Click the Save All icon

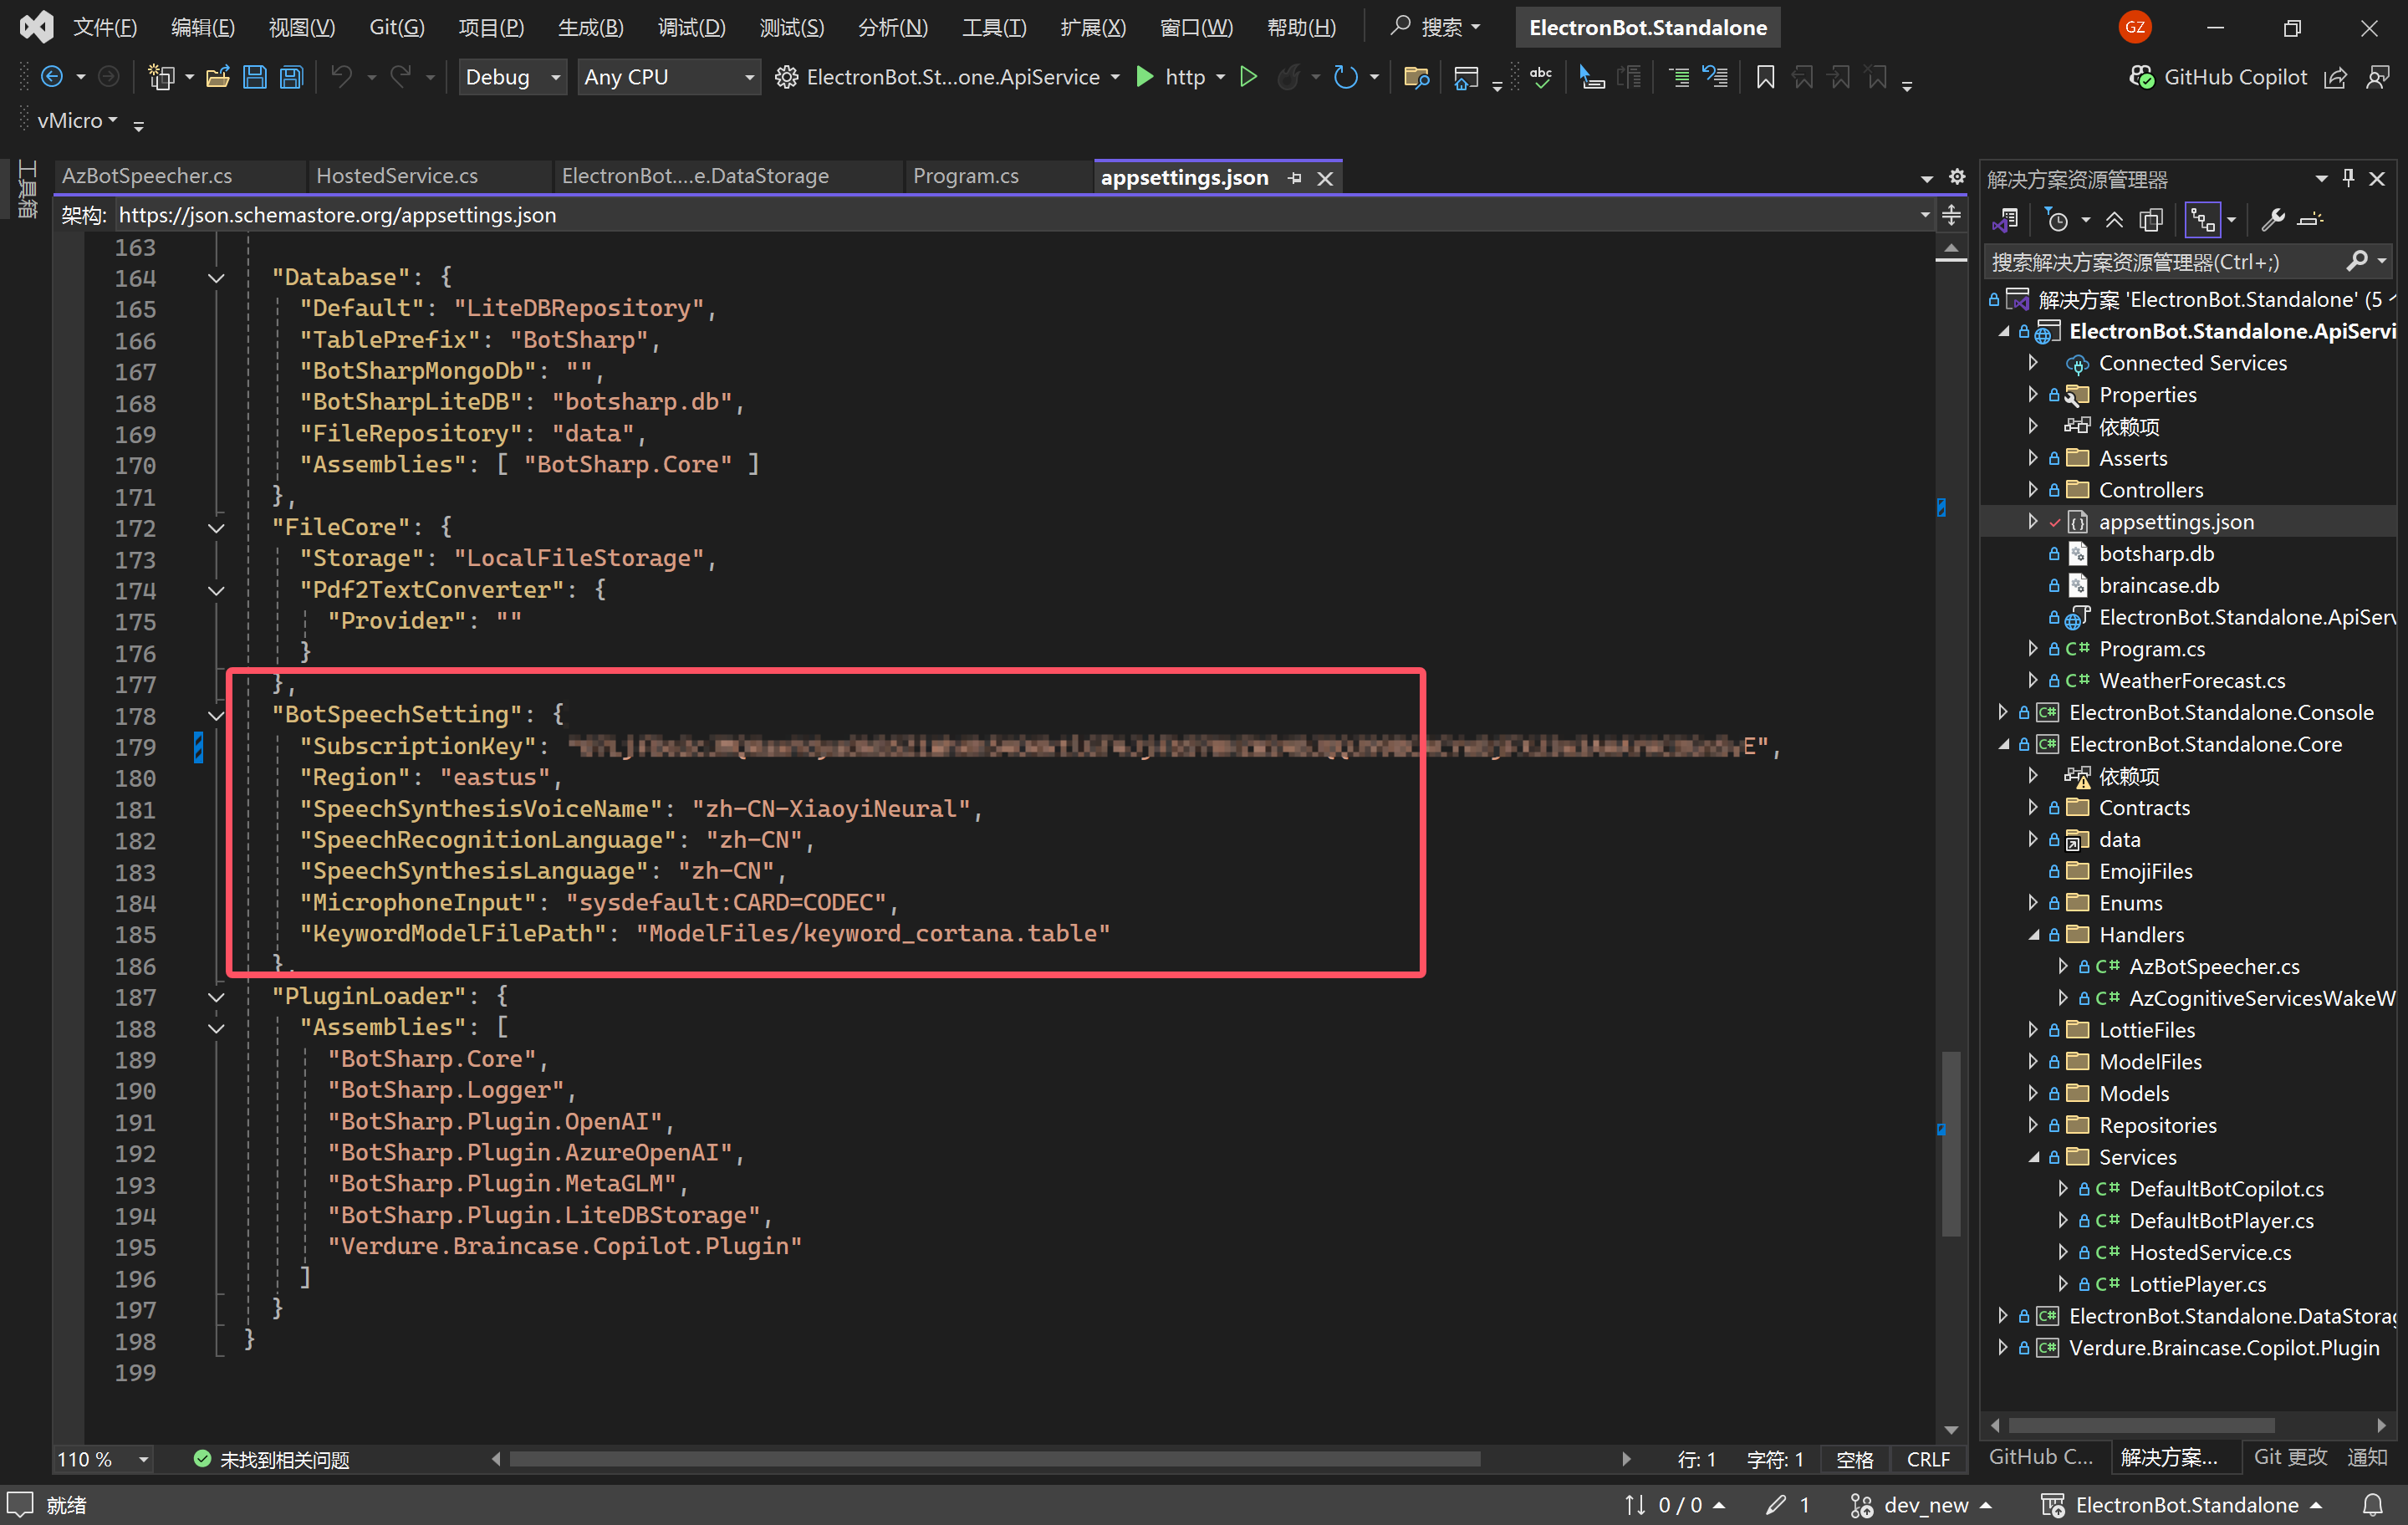click(x=291, y=77)
